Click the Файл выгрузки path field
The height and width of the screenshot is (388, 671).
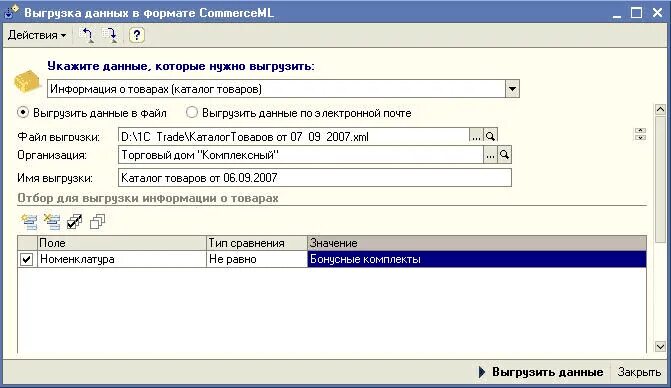tap(294, 136)
